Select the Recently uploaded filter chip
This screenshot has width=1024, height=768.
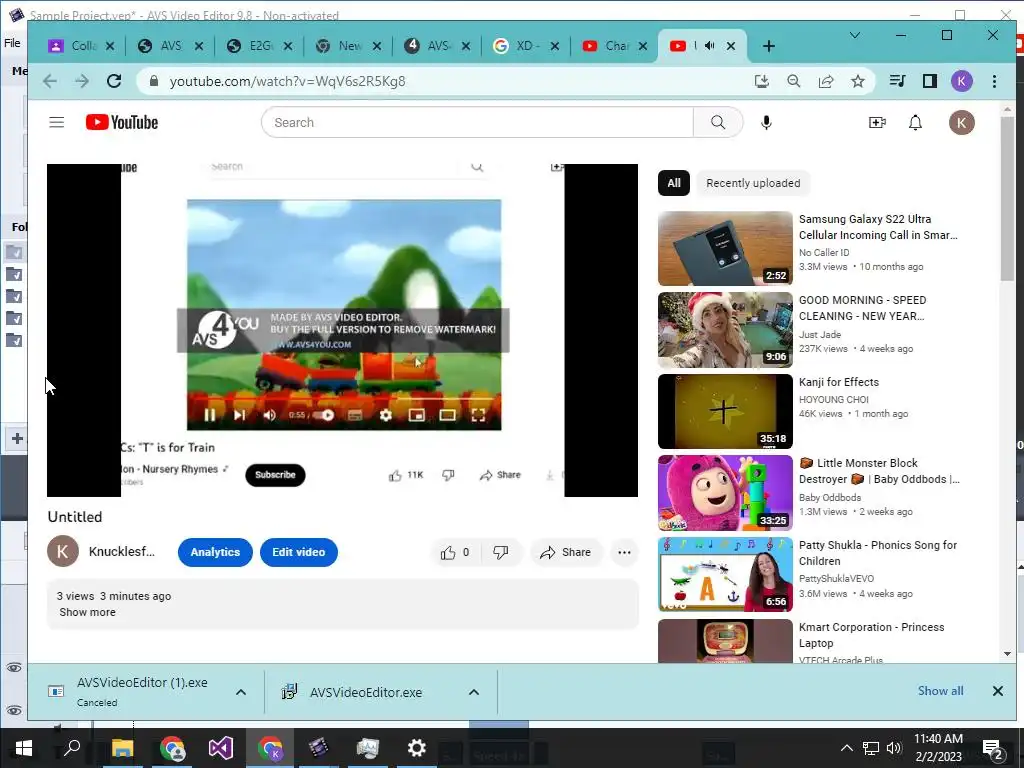coord(753,183)
